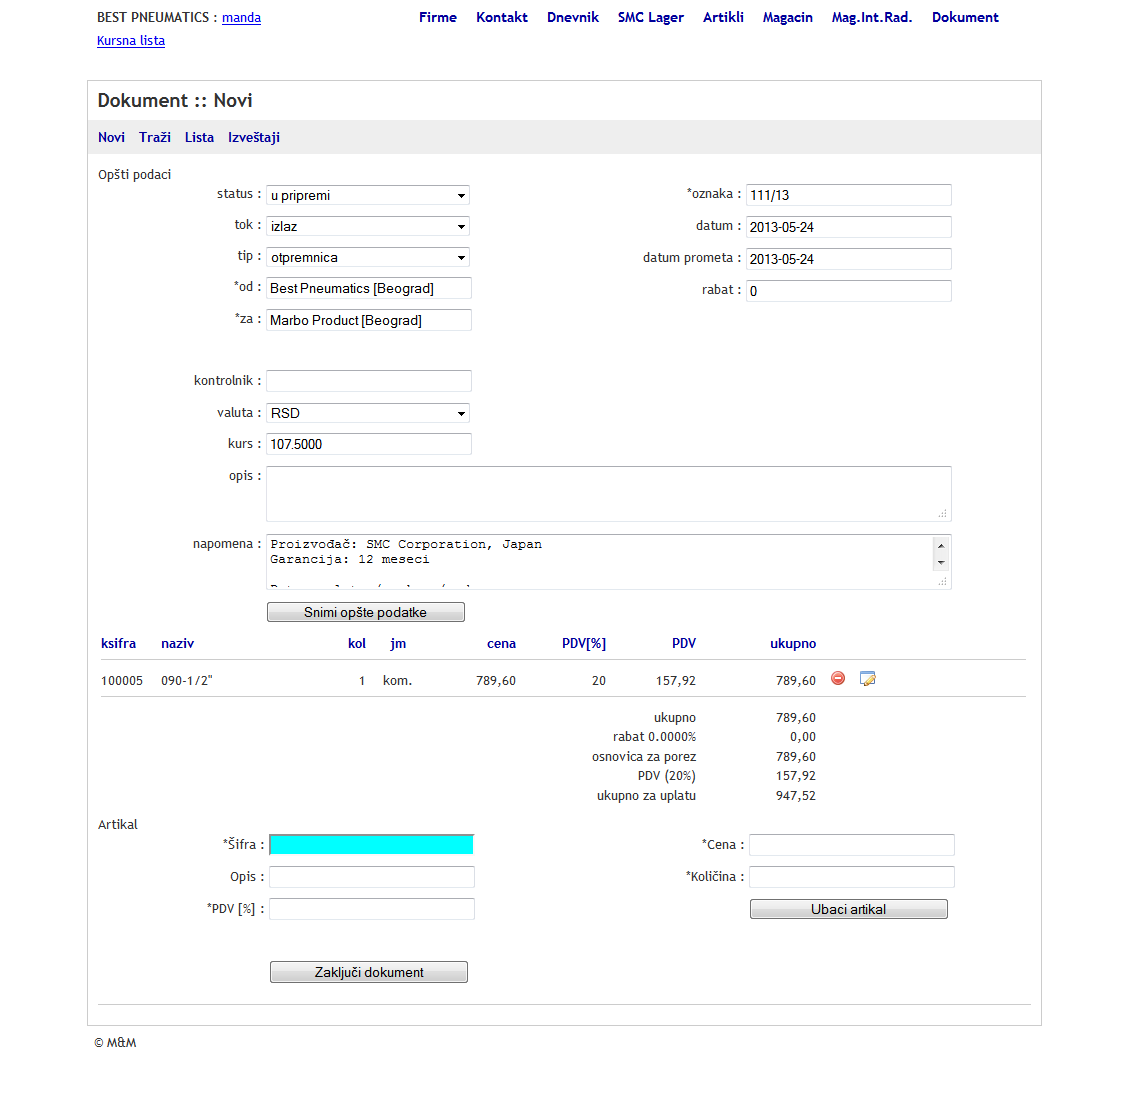Open the Dokument menu
Image resolution: width=1127 pixels, height=1106 pixels.
tap(965, 17)
